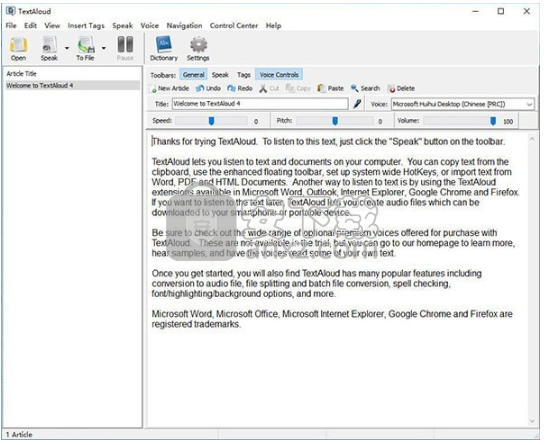Viewport: 548px width, 445px height.
Task: Maximize the TextAloud window
Action: click(501, 11)
